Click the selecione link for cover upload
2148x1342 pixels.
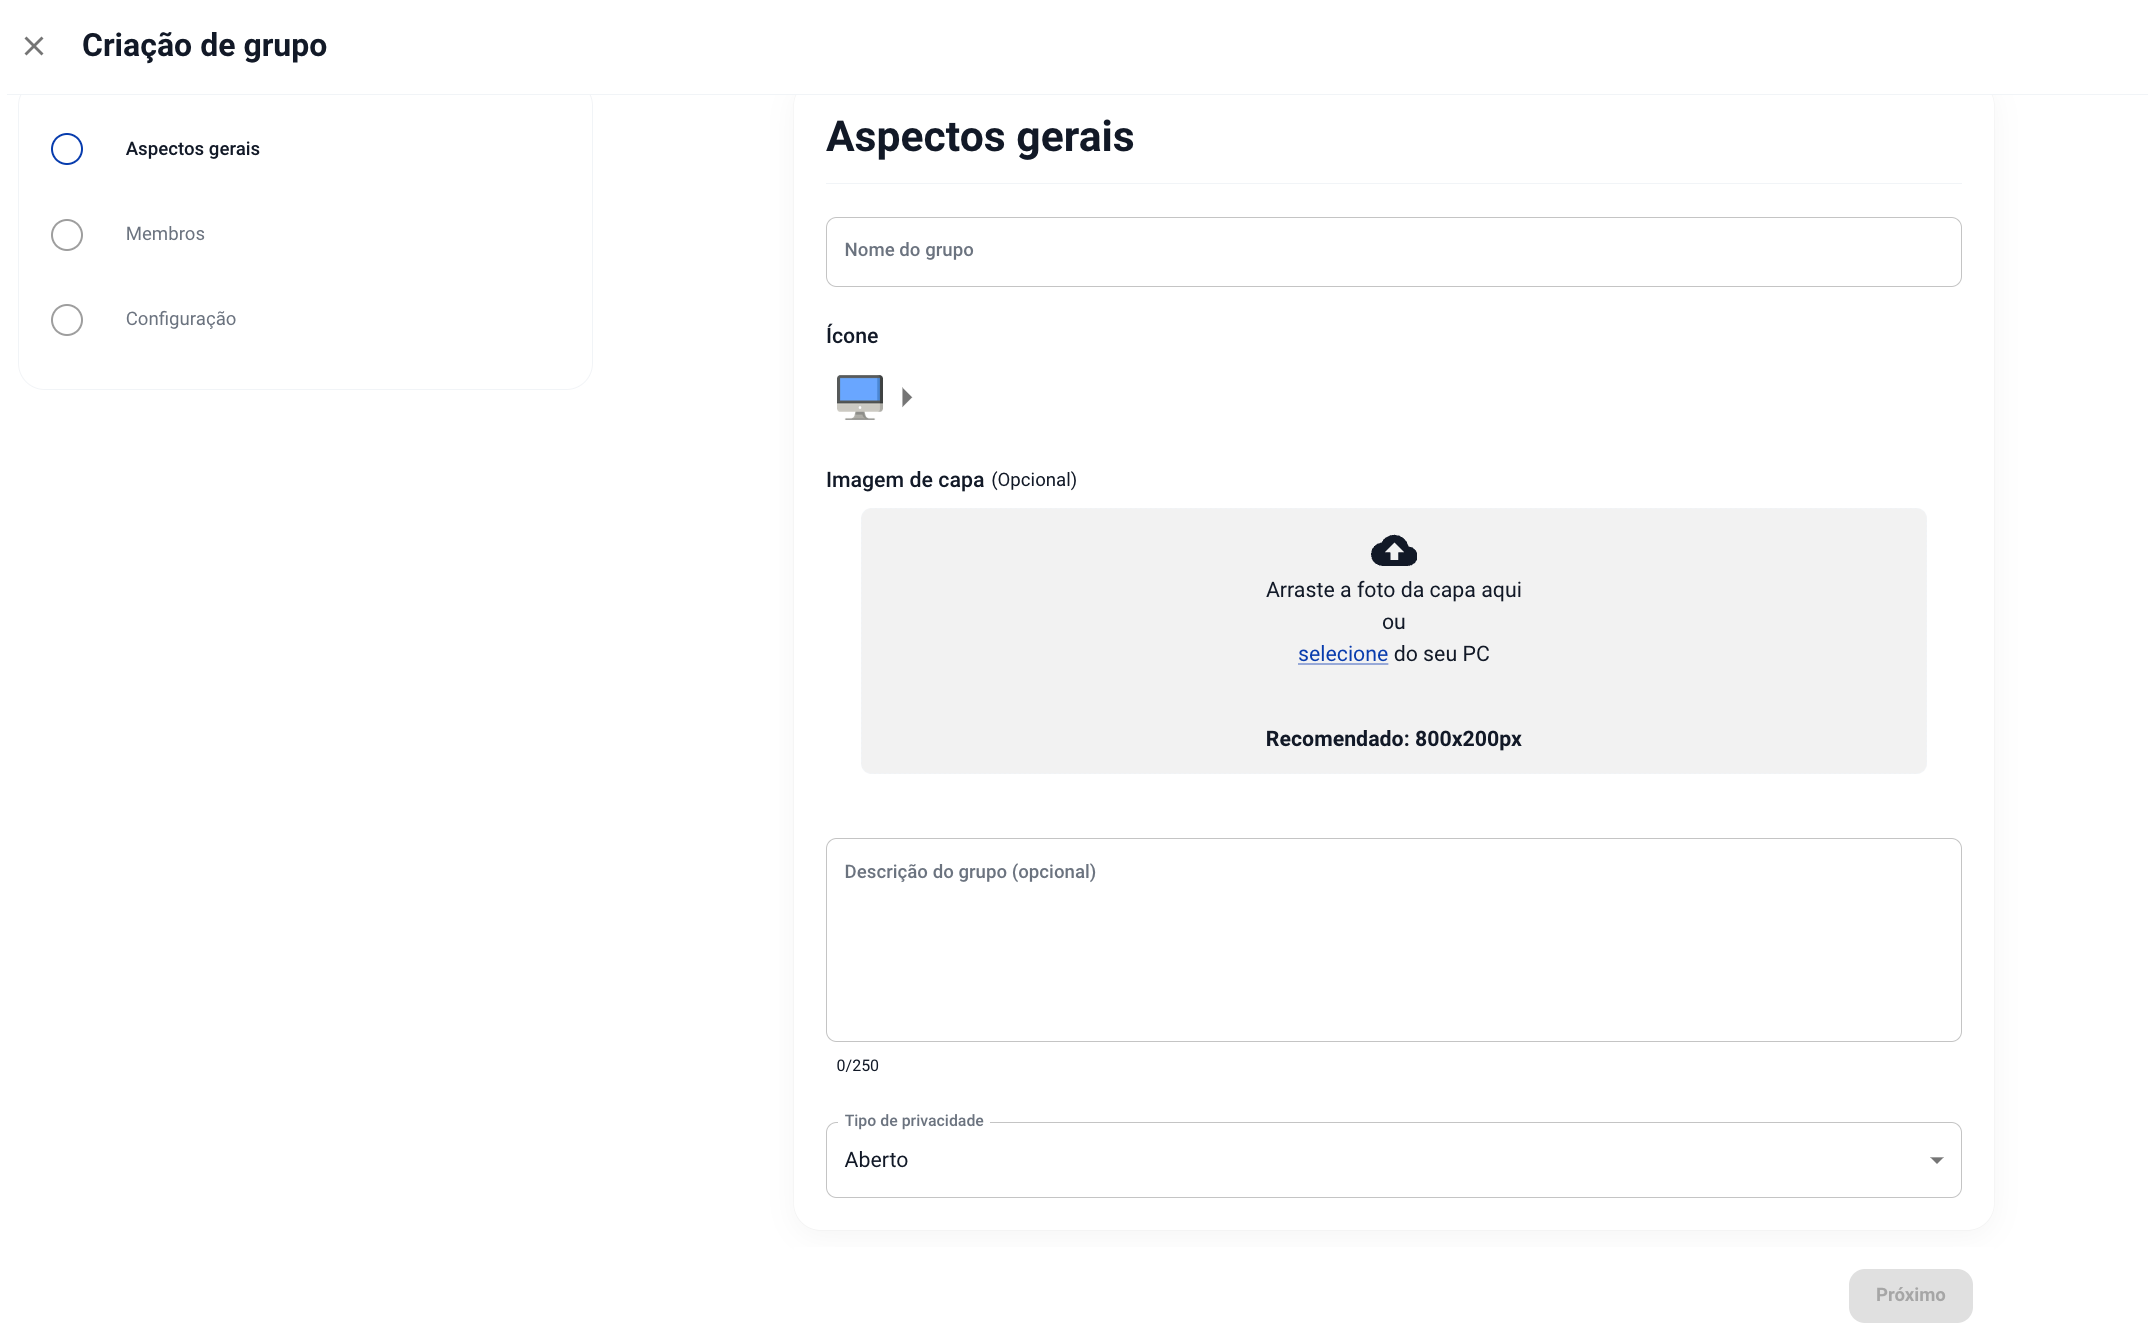(x=1342, y=654)
